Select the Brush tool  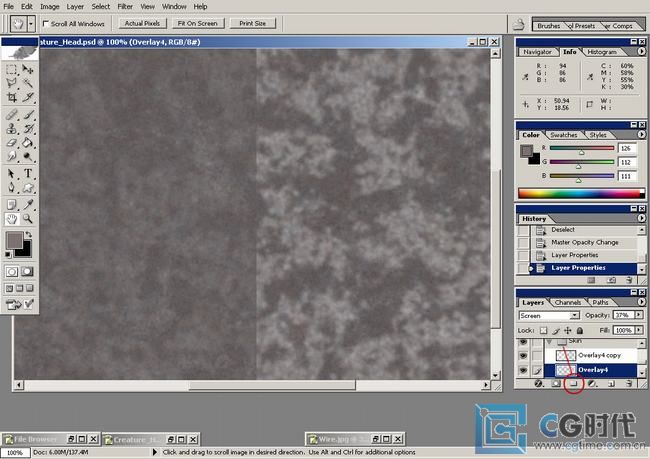pyautogui.click(x=28, y=114)
